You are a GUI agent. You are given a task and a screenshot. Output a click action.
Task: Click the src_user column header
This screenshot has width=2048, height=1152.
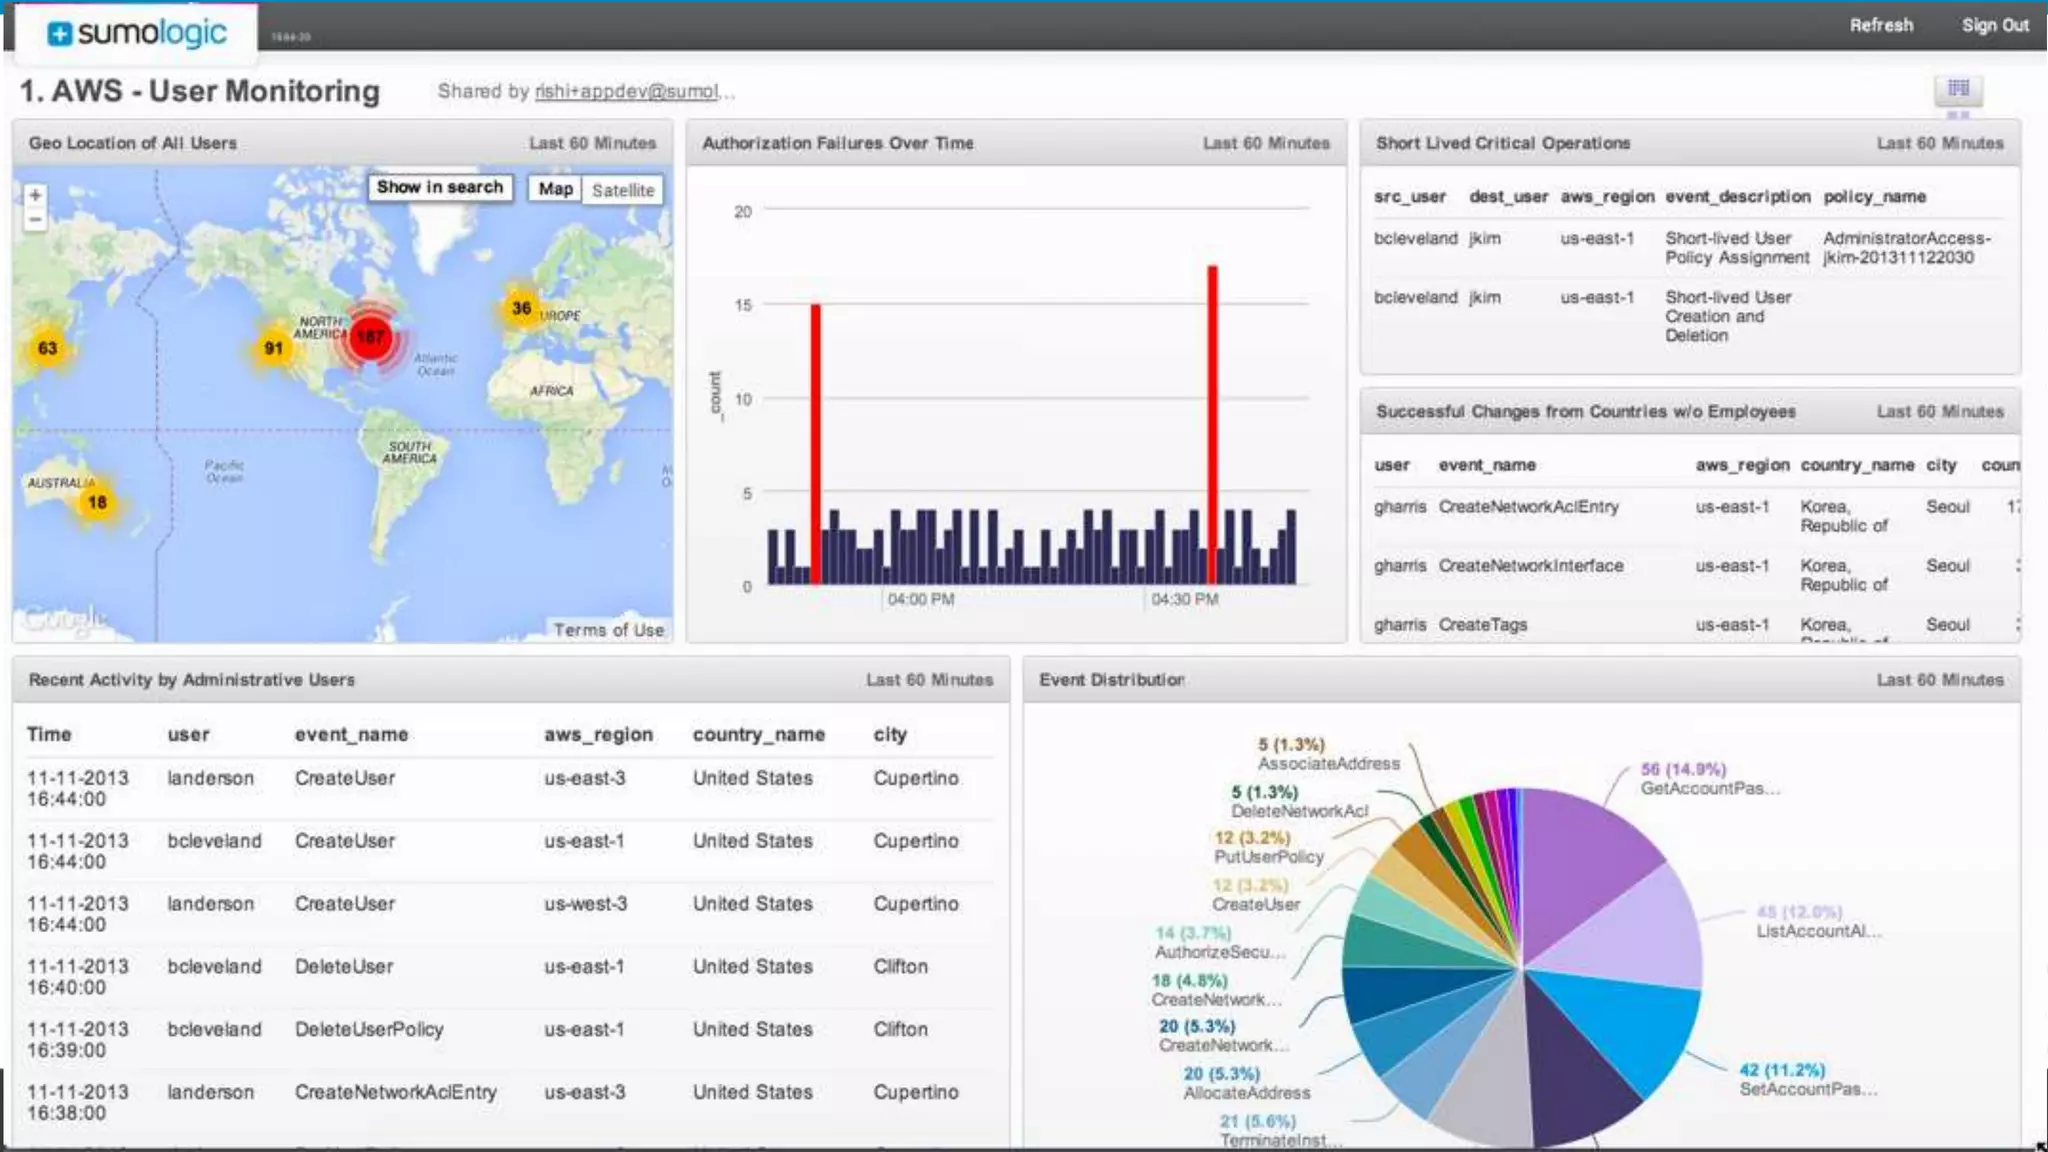click(x=1409, y=197)
